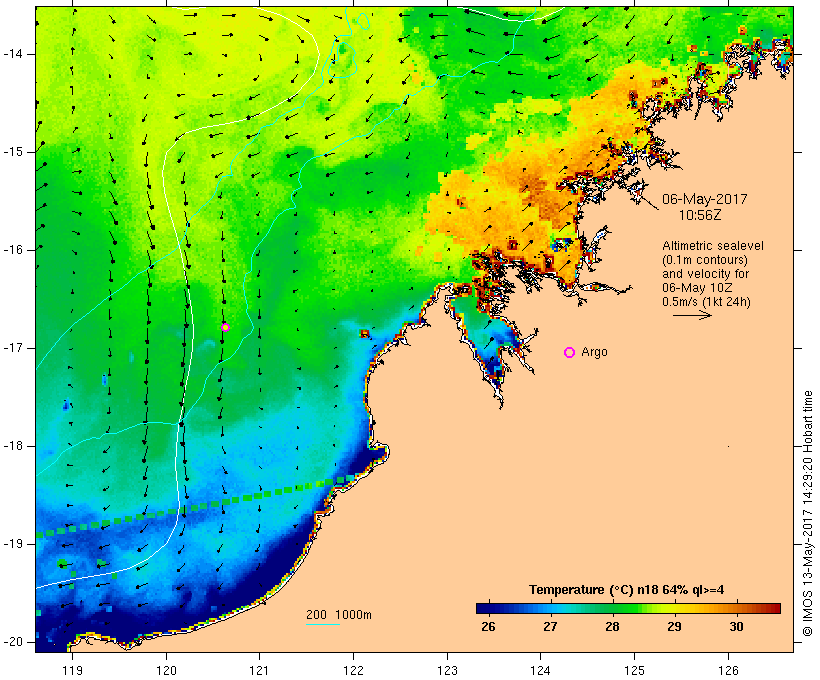Click the cyan 200 1000m depth contour legend line

[323, 625]
